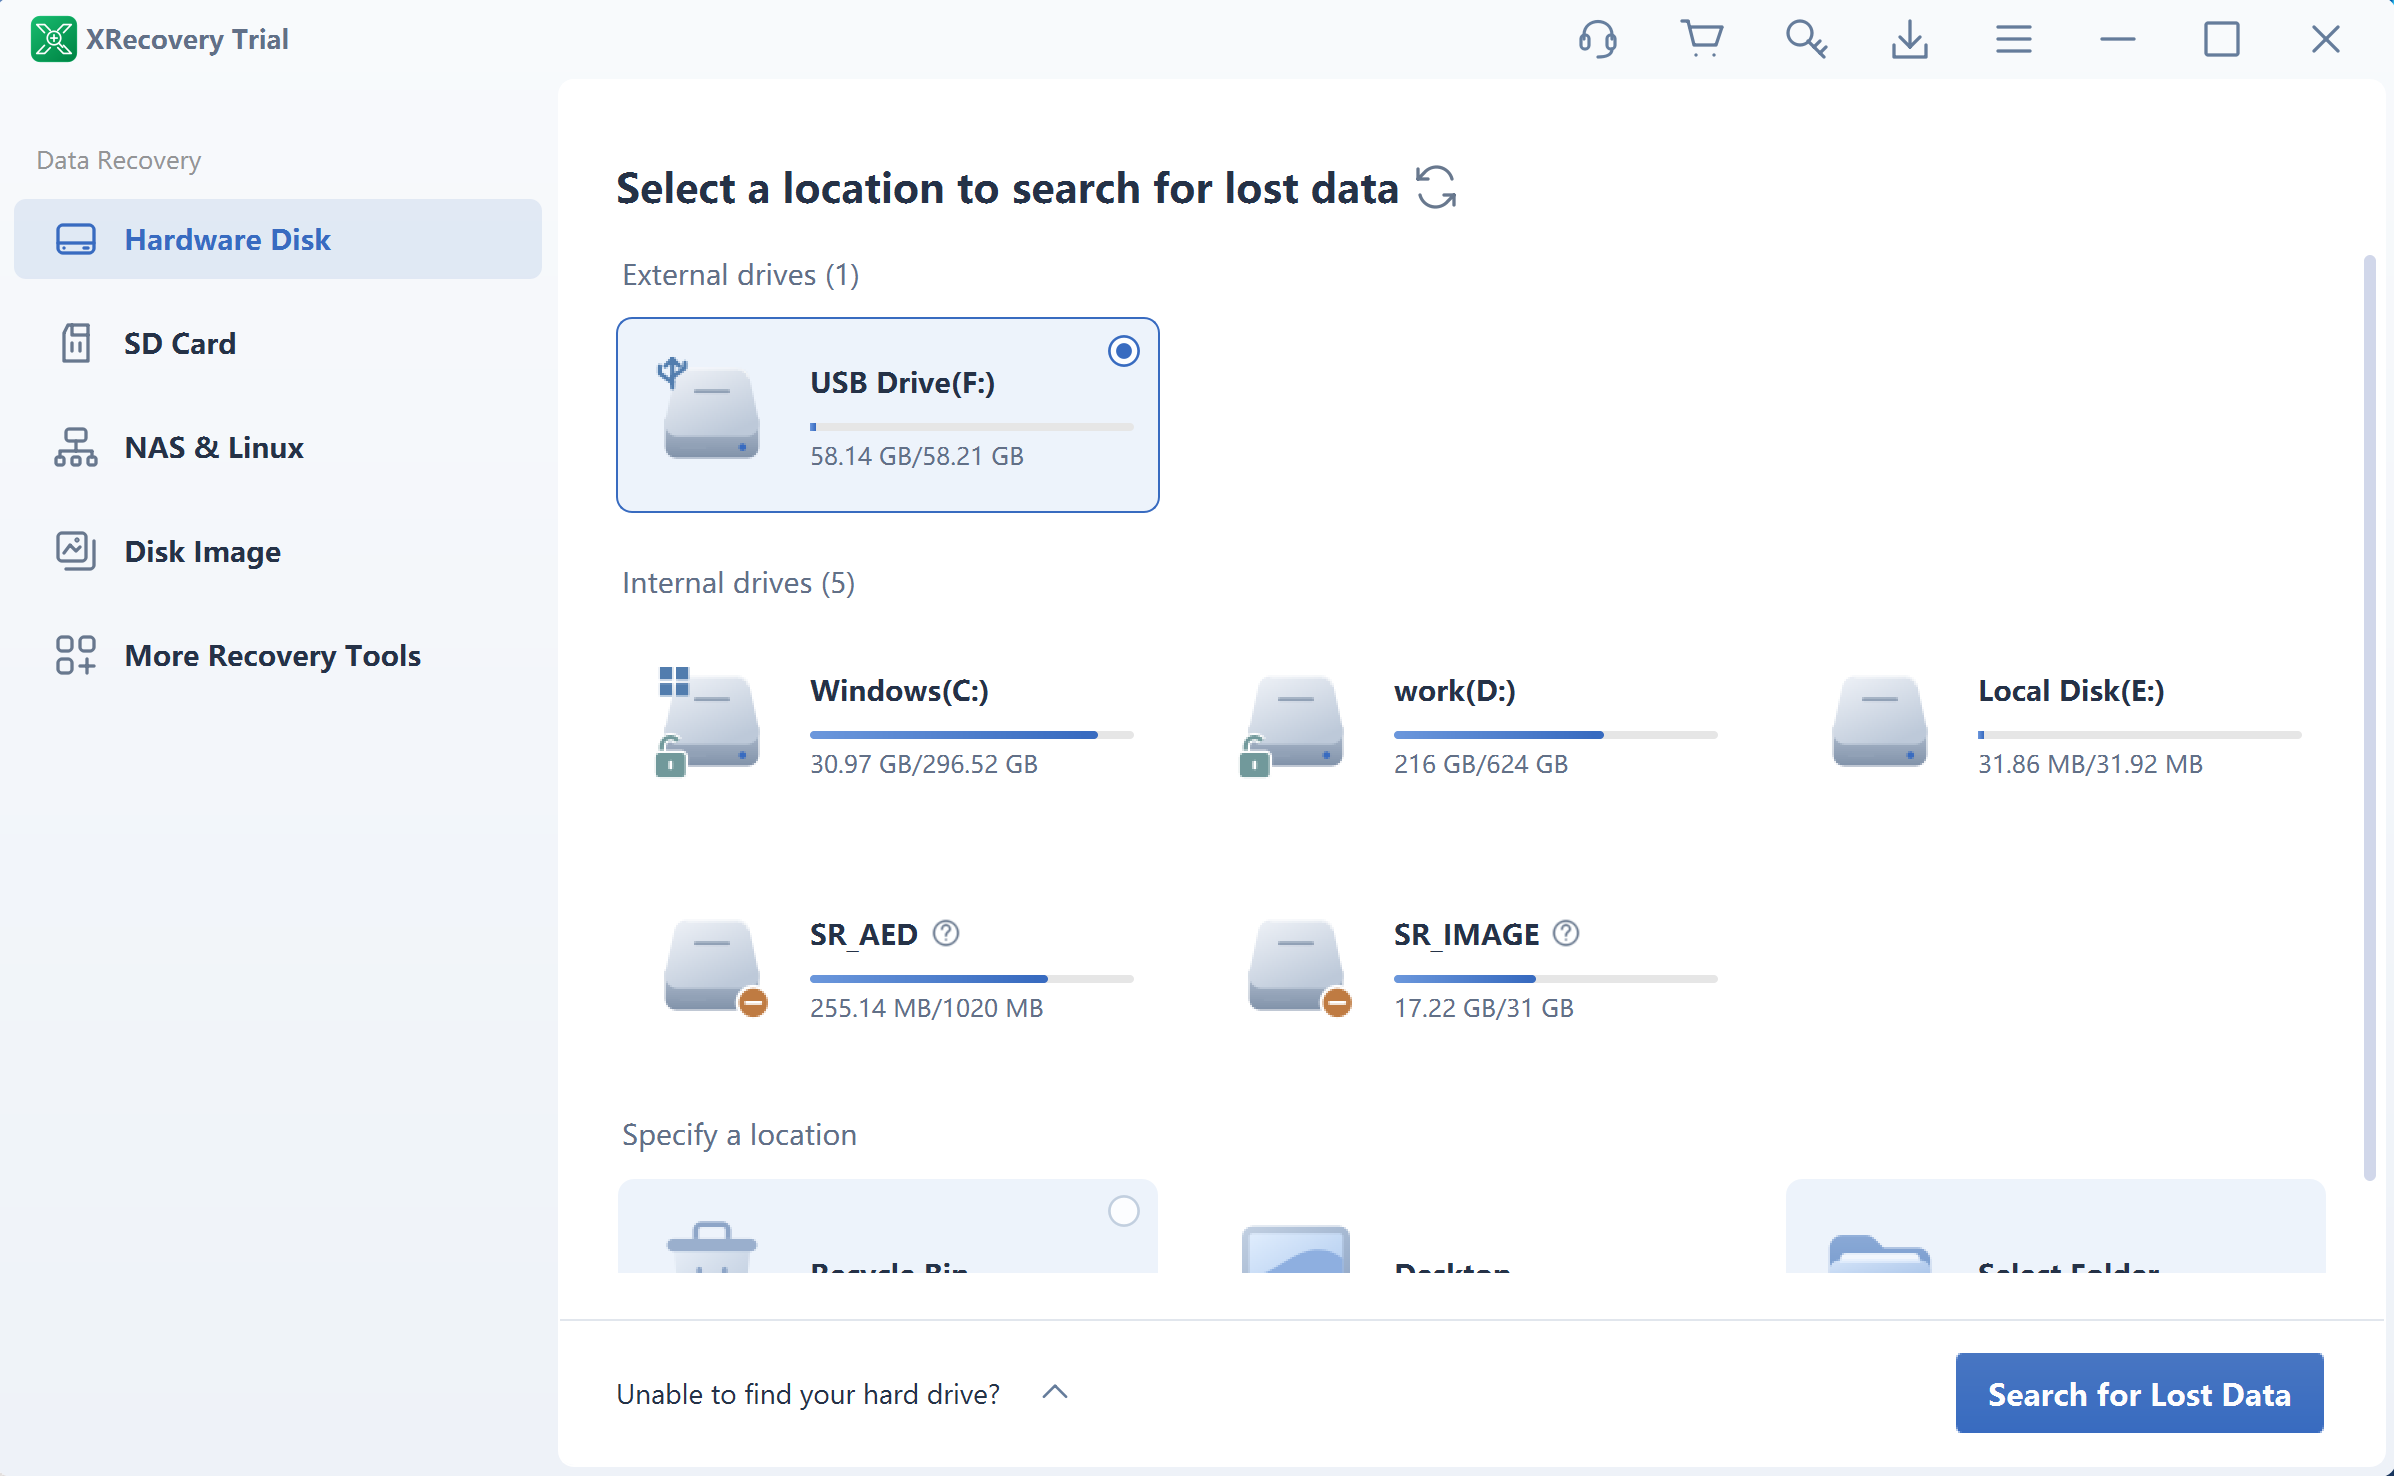Click the '58.14 GB/58.21 GB' size text

click(x=917, y=456)
